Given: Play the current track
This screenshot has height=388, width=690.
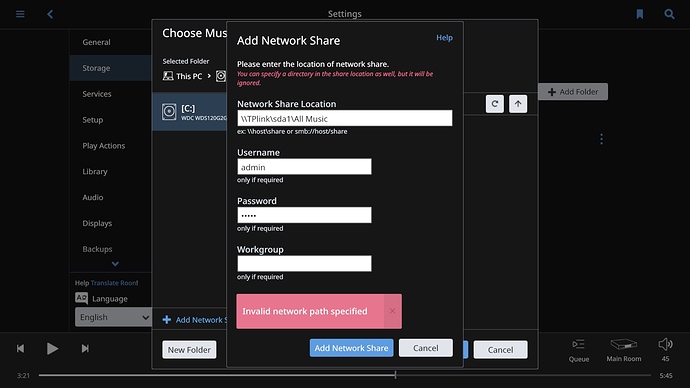Looking at the screenshot, I should (52, 348).
